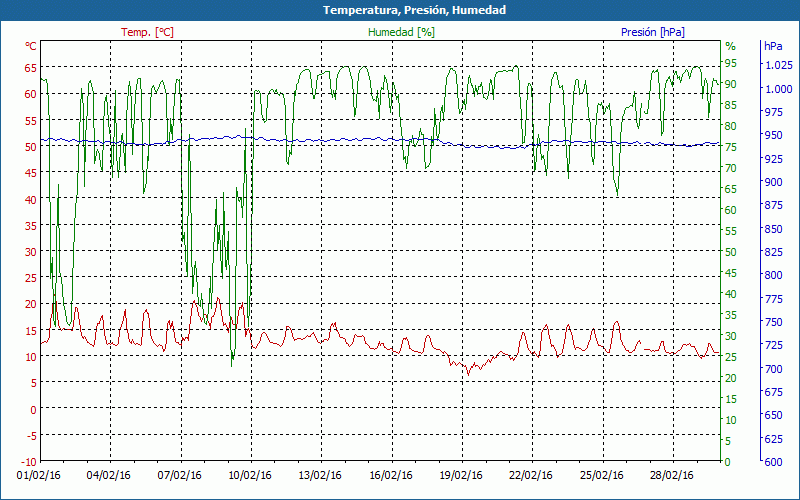Click the 600 value on pressure axis
Screen dimensions: 800x500
(x=773, y=462)
